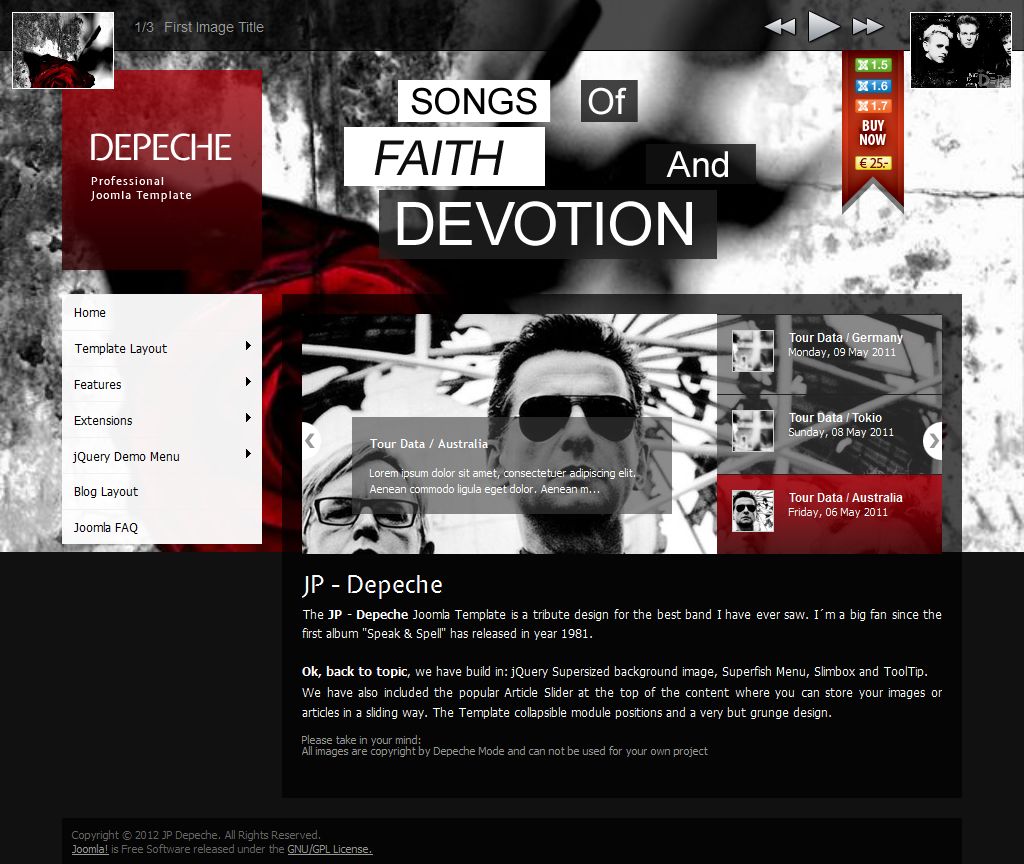This screenshot has height=864, width=1024.
Task: Select the Tour Data Tokio thumbnail
Action: (x=753, y=430)
